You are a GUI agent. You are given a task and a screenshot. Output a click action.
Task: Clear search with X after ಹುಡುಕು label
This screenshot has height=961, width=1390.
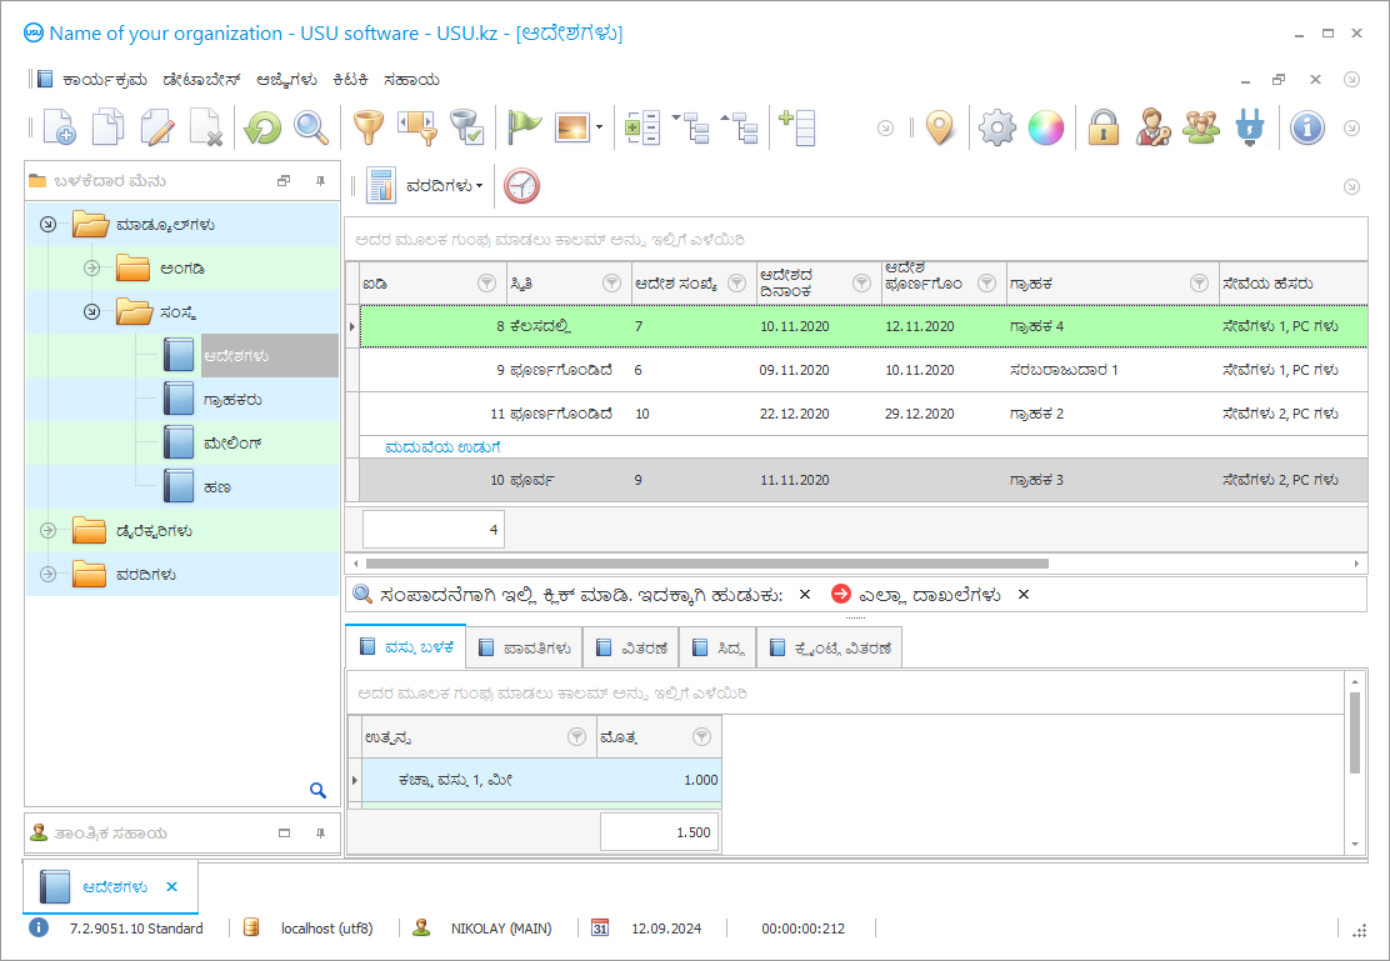[805, 594]
